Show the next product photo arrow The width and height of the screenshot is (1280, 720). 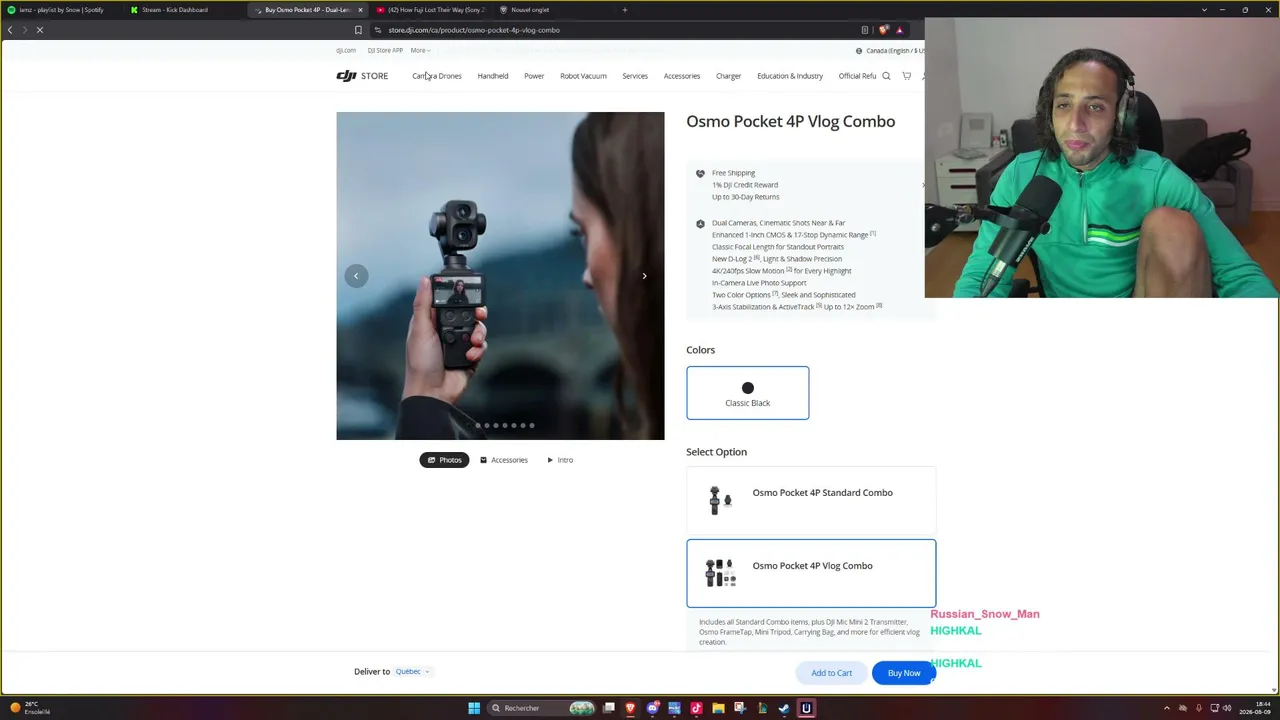click(x=644, y=276)
